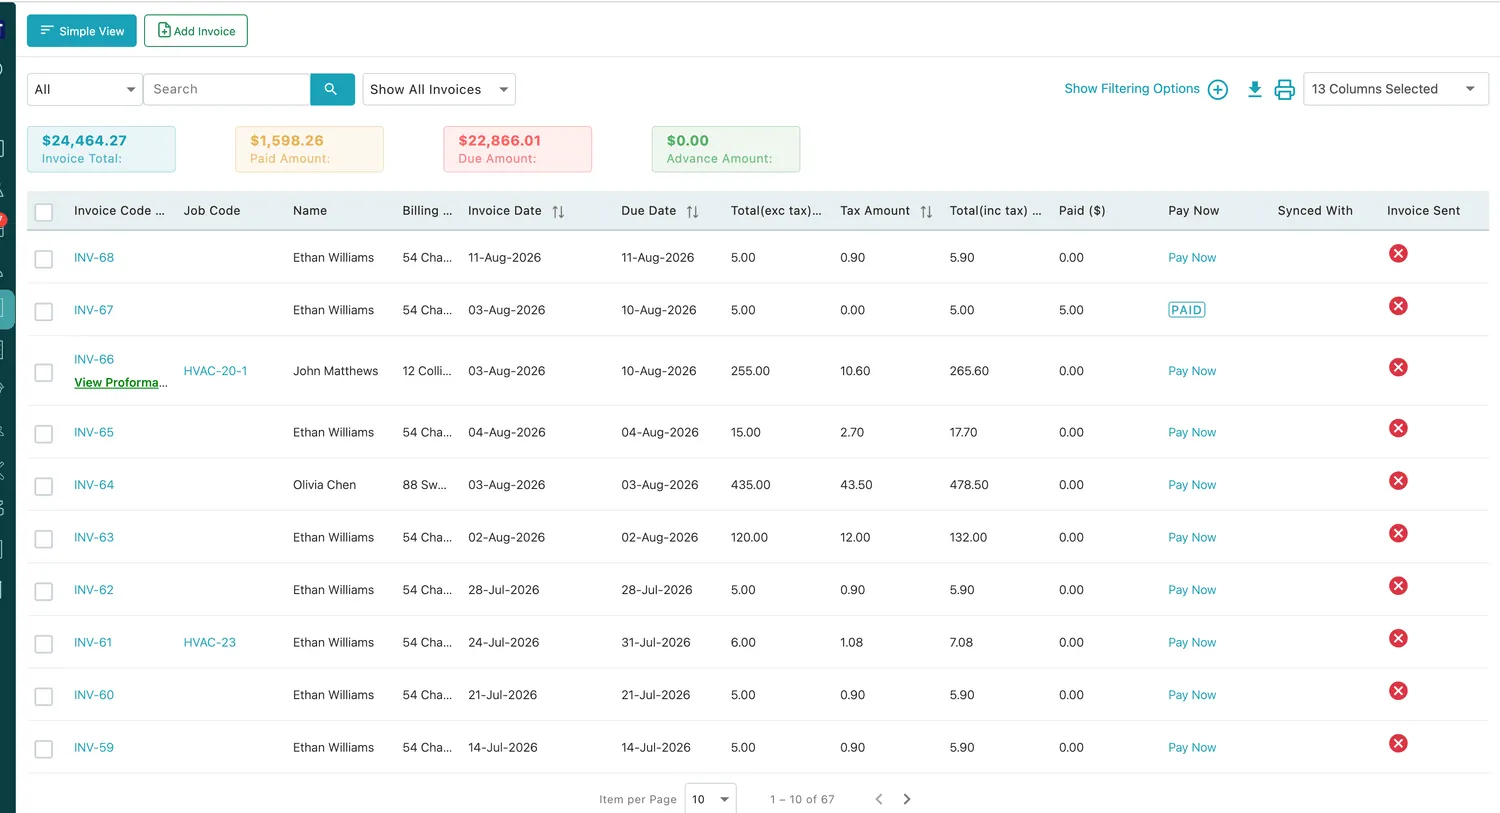1500x813 pixels.
Task: Go to previous page arrow
Action: click(x=879, y=799)
